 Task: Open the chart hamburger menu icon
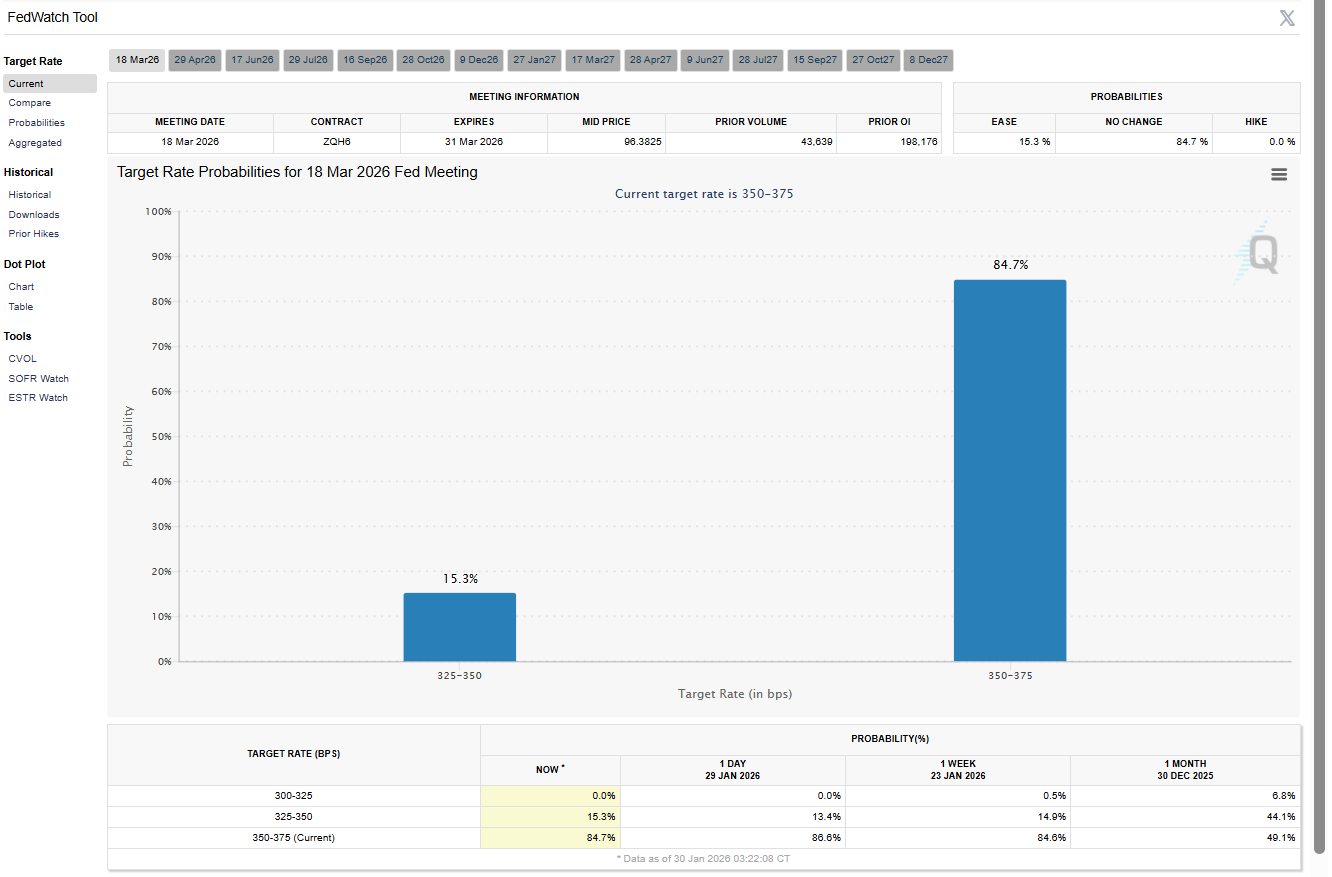1278,174
